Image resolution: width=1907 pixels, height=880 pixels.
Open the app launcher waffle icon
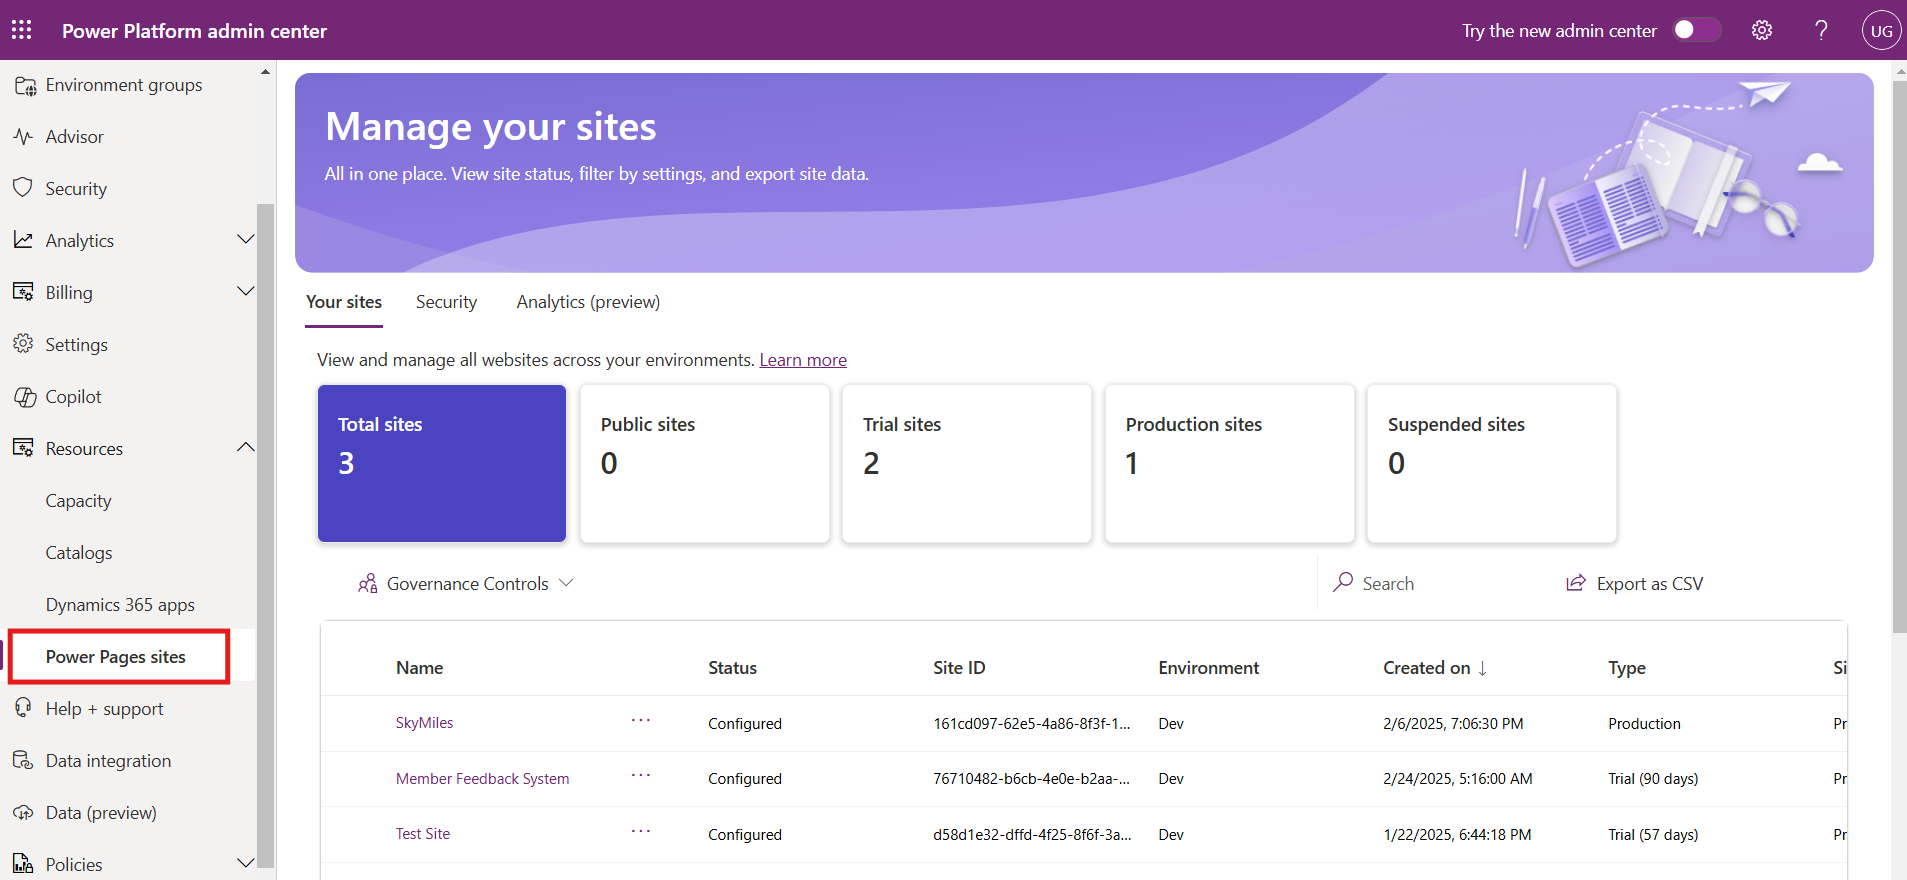[x=22, y=30]
